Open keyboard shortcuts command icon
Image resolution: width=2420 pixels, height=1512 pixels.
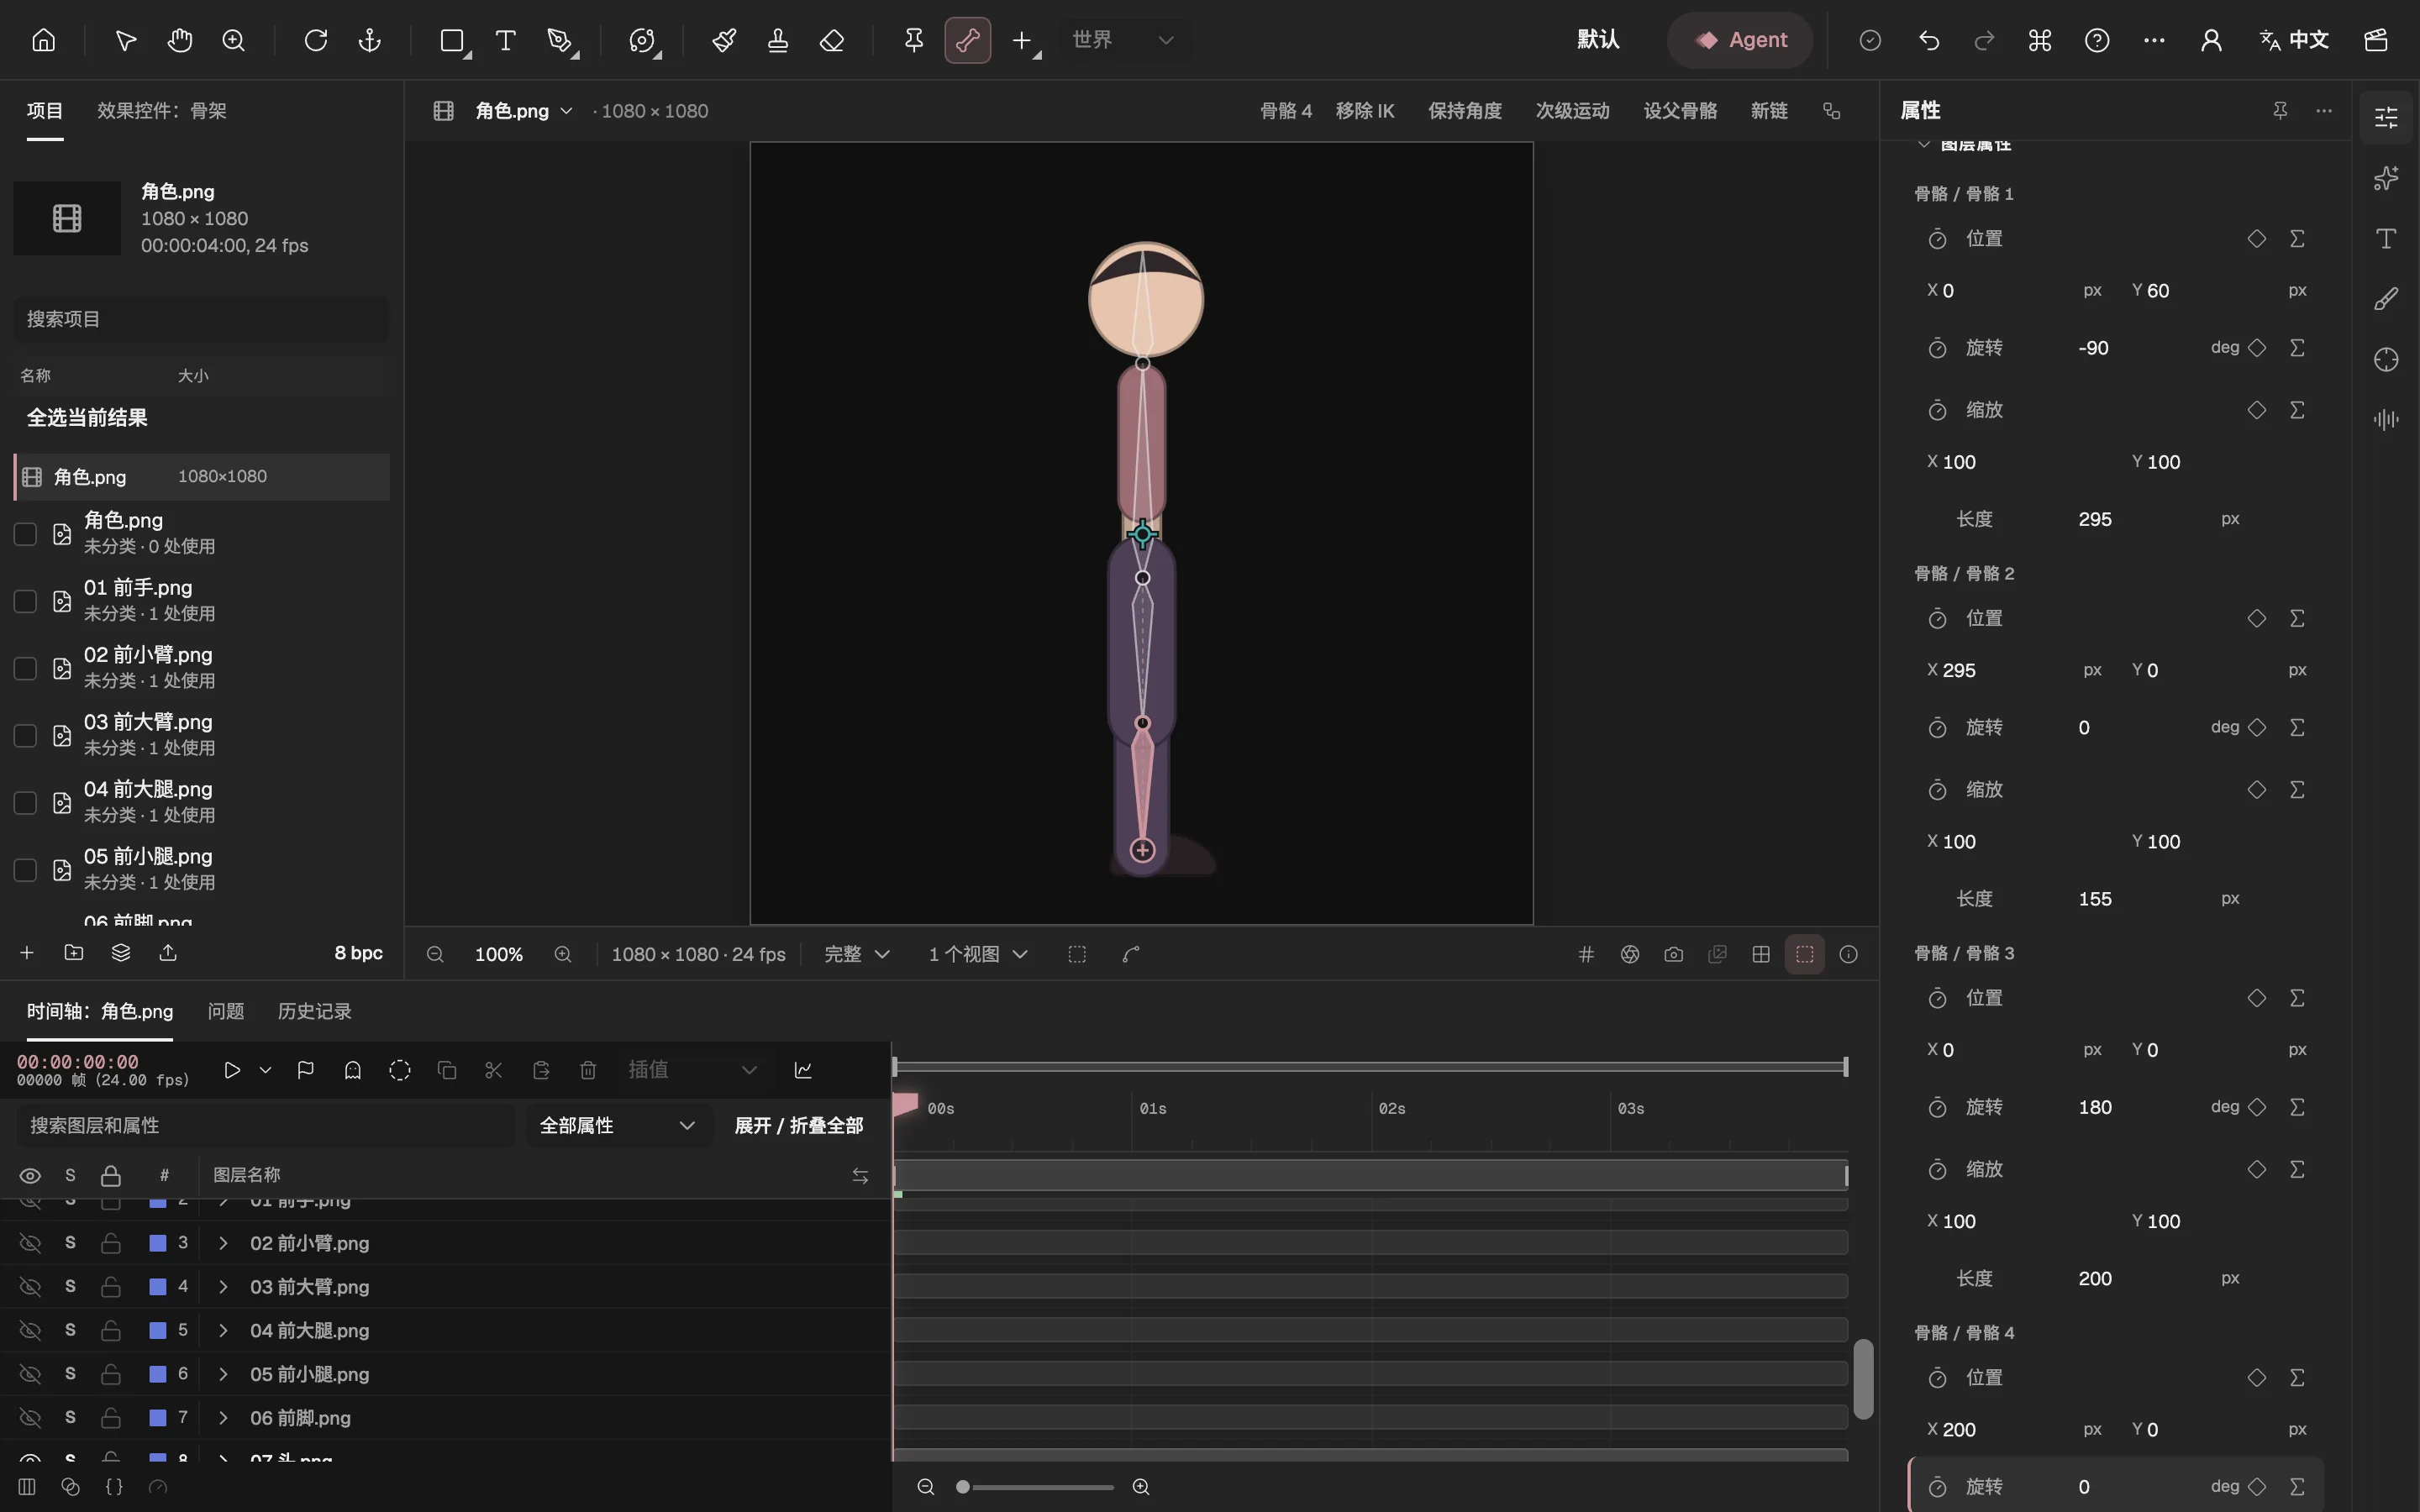(x=2040, y=40)
